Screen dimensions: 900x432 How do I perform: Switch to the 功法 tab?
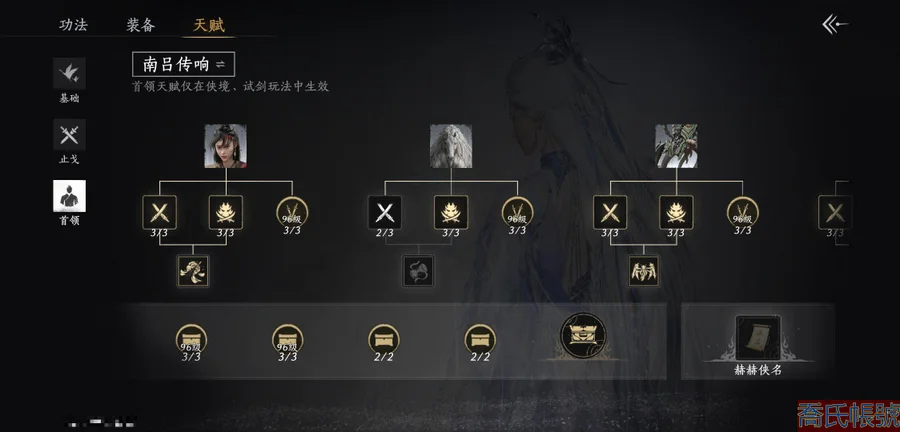click(x=73, y=25)
